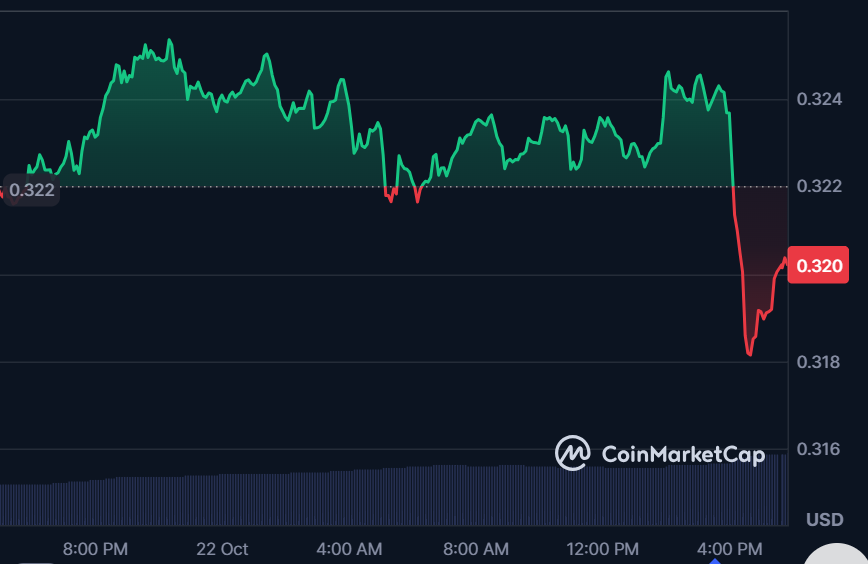Select the 8:00 PM time axis label
This screenshot has height=564, width=868.
point(95,549)
